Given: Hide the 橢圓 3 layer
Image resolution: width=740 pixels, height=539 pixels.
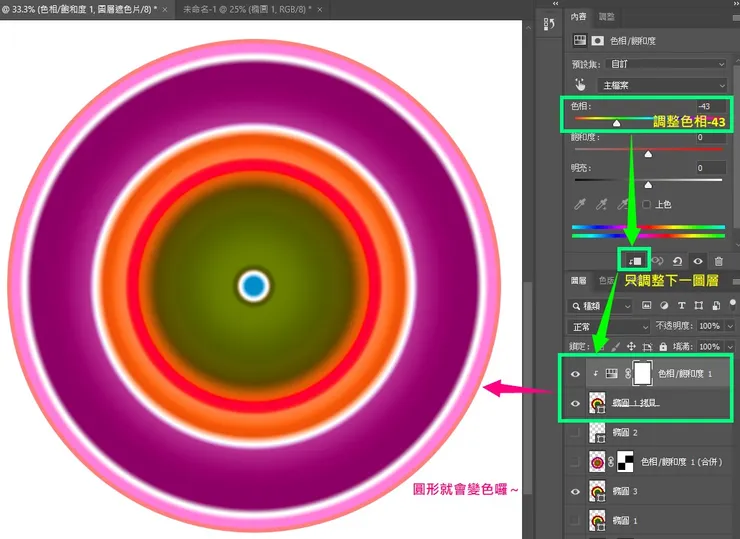Looking at the screenshot, I should click(x=574, y=492).
